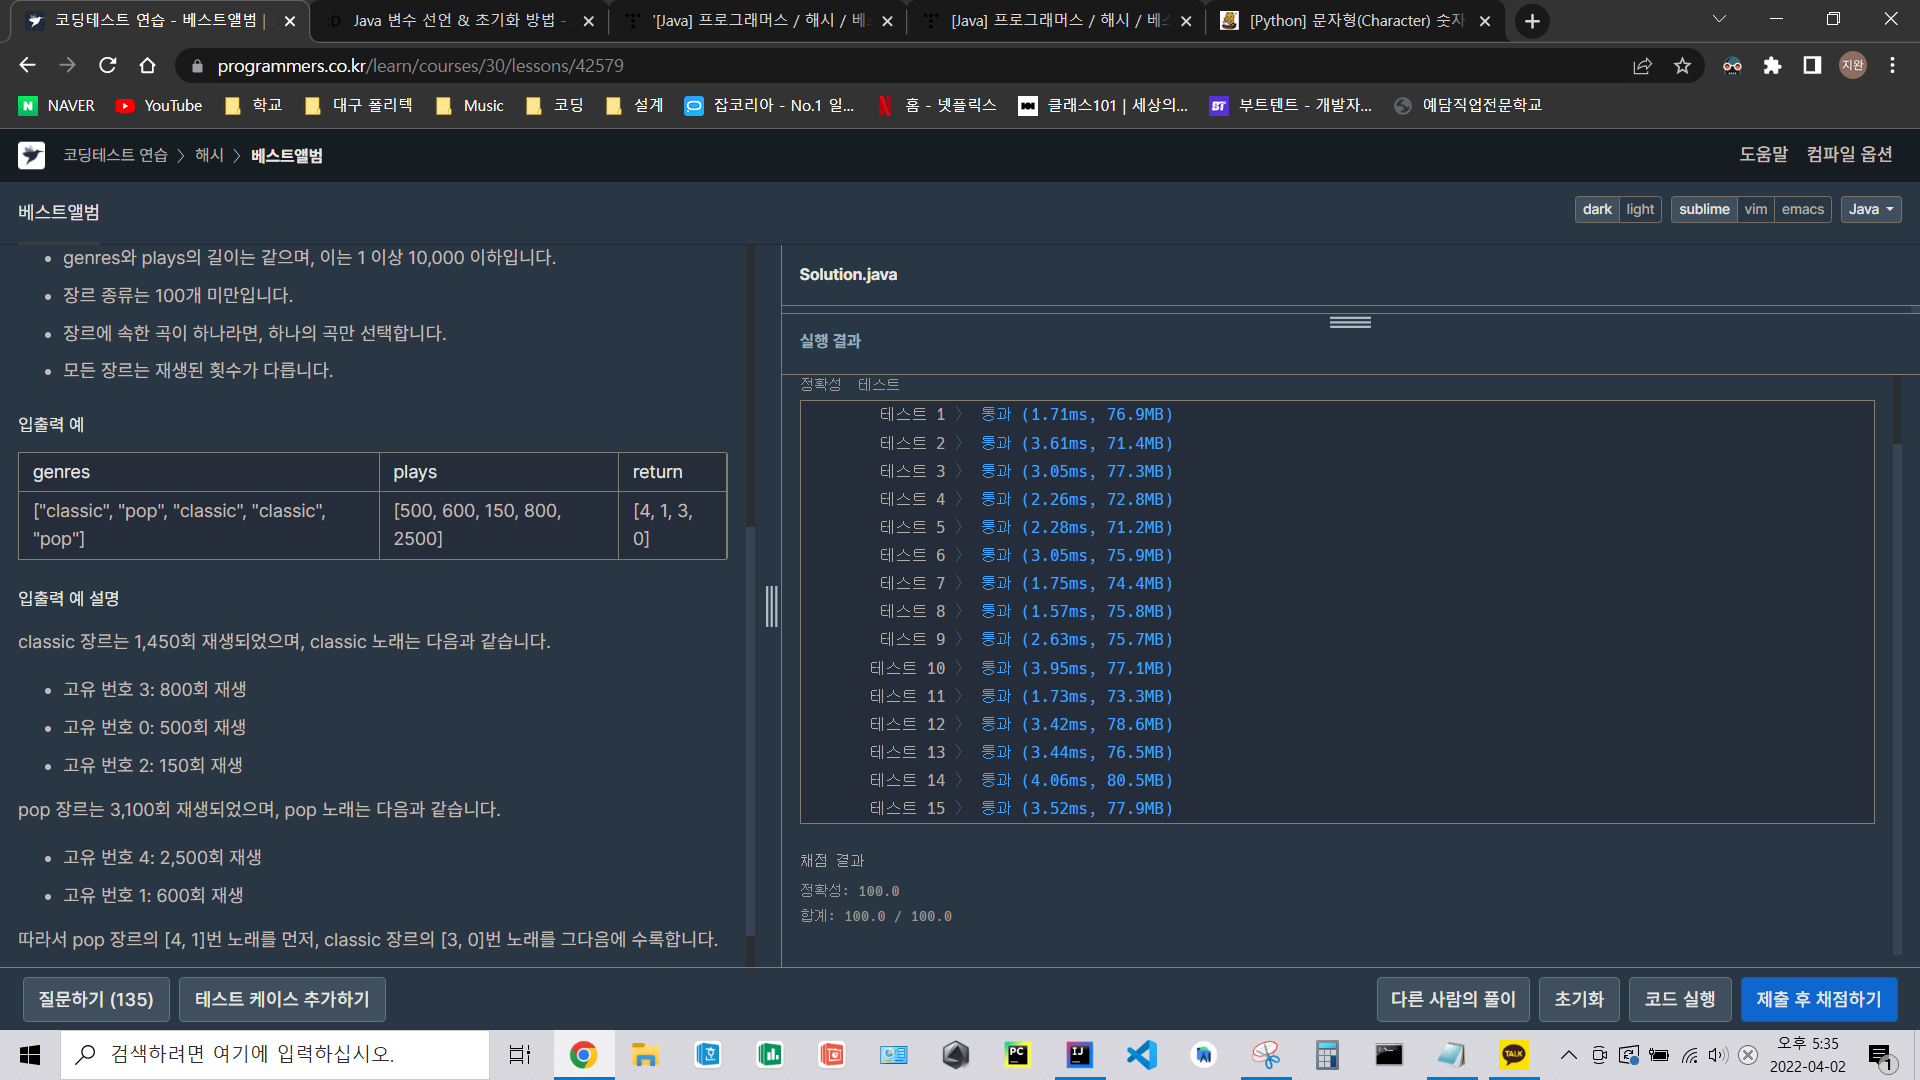Open the 컴파일 옵션 menu

[x=1849, y=154]
